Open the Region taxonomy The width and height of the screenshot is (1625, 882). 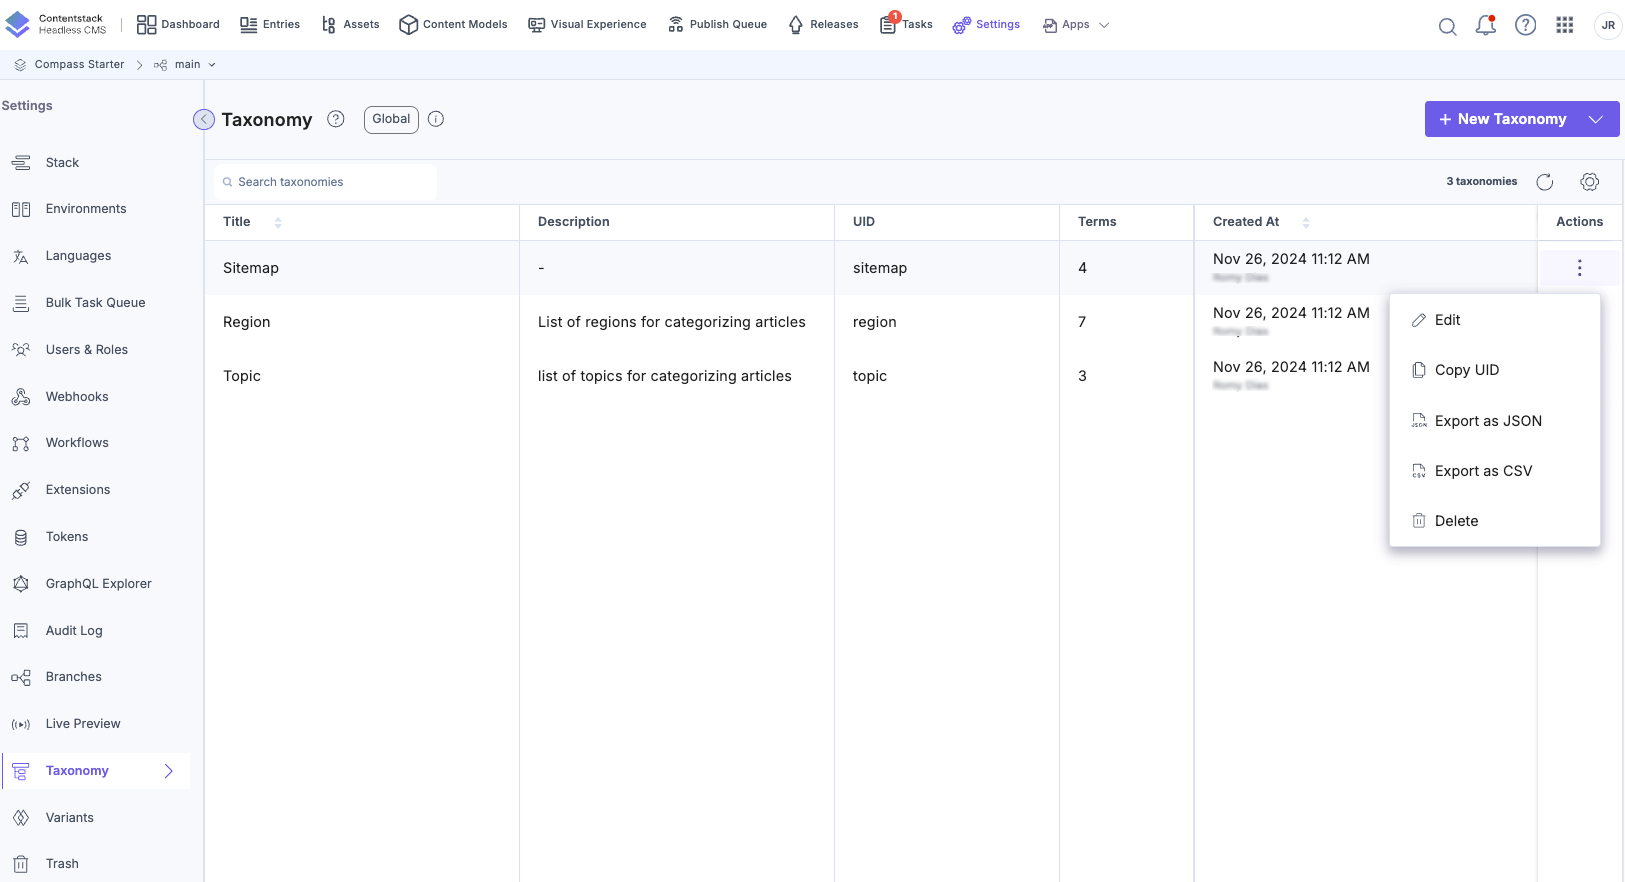click(x=247, y=322)
